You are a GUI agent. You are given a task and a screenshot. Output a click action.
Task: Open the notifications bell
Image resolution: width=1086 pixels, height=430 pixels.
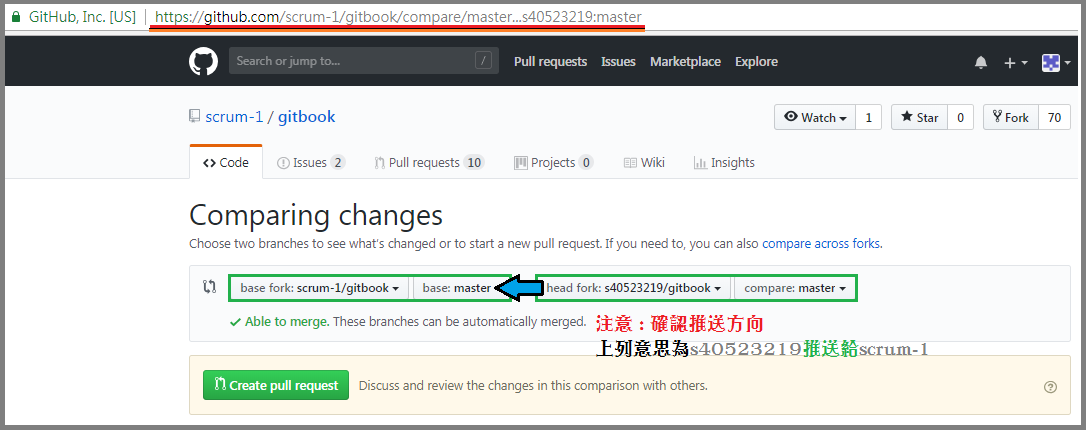[x=981, y=63]
